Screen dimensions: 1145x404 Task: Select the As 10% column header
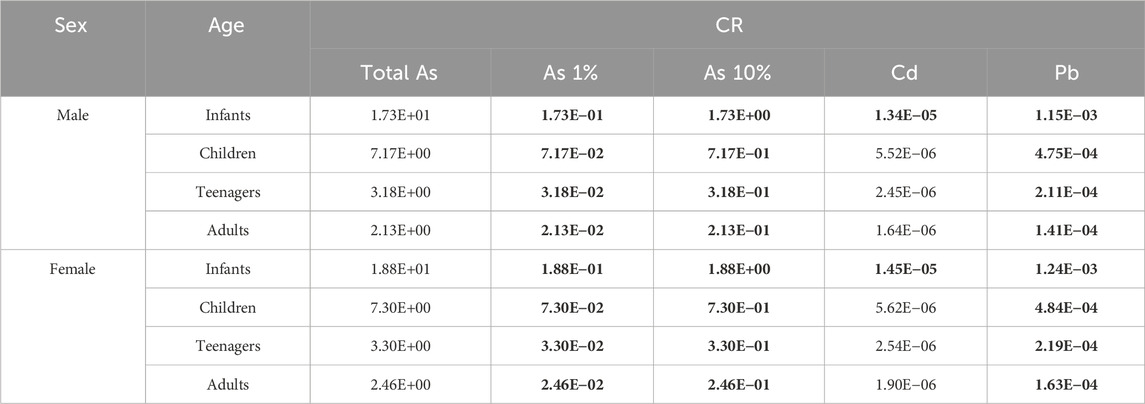pos(739,72)
